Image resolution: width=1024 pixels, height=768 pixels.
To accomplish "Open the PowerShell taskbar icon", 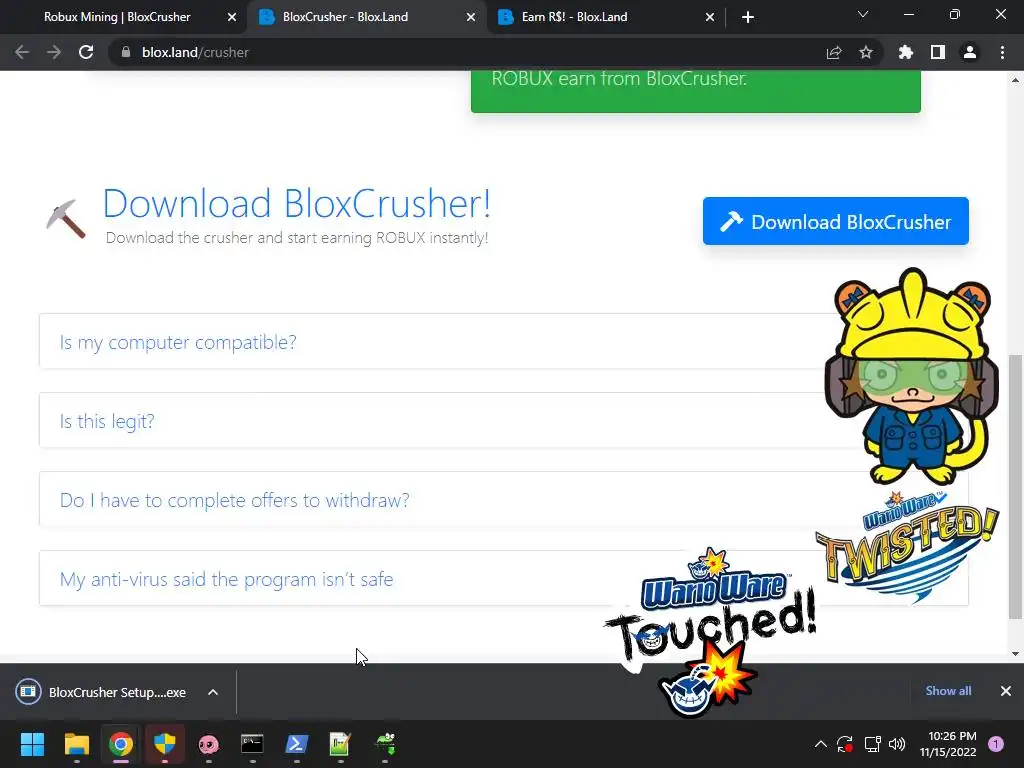I will (296, 744).
